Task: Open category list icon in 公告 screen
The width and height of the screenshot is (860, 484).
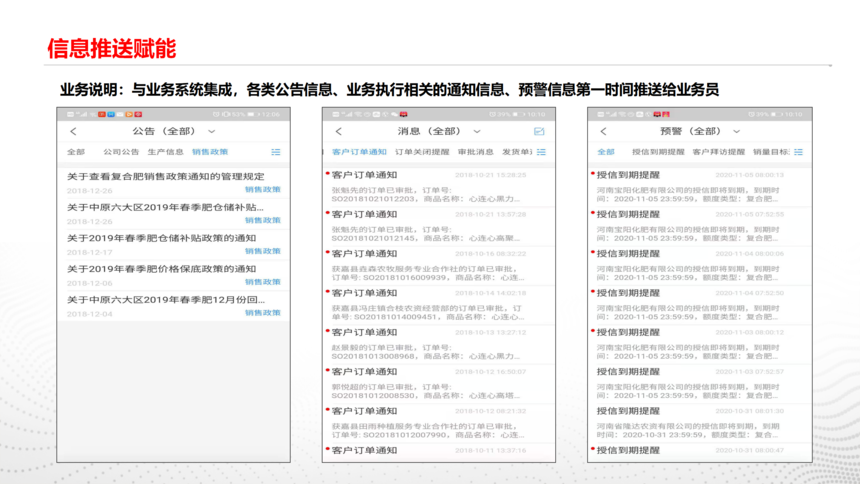Action: click(x=276, y=152)
